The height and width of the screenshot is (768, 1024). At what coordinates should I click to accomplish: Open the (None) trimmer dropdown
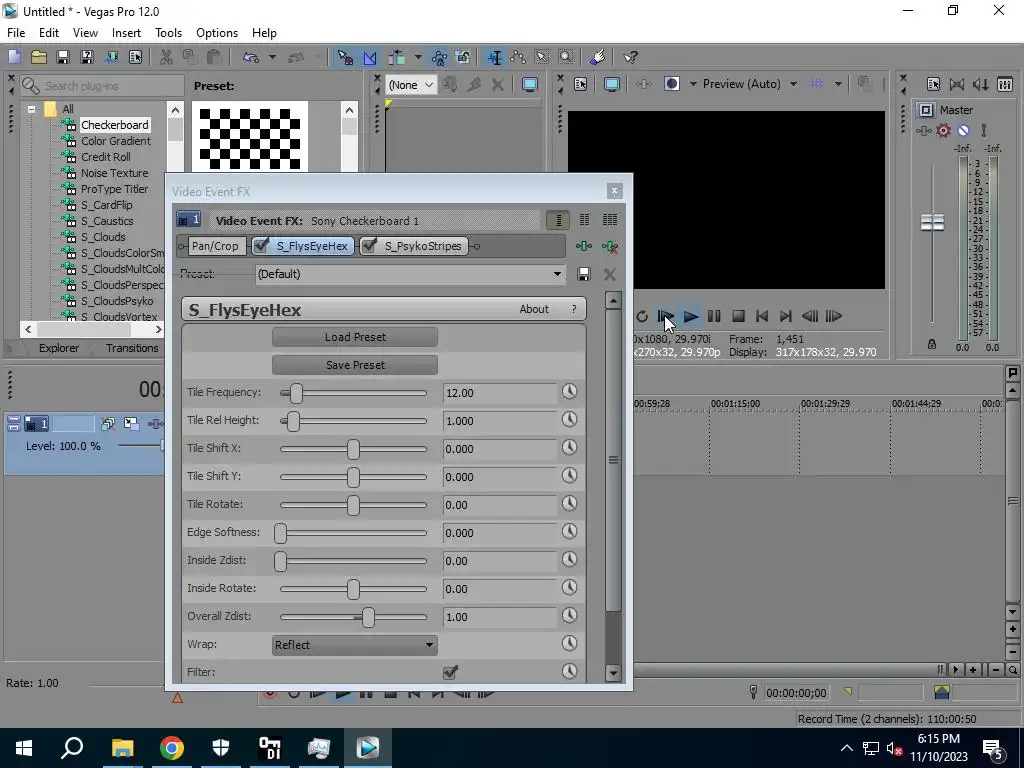coord(411,85)
